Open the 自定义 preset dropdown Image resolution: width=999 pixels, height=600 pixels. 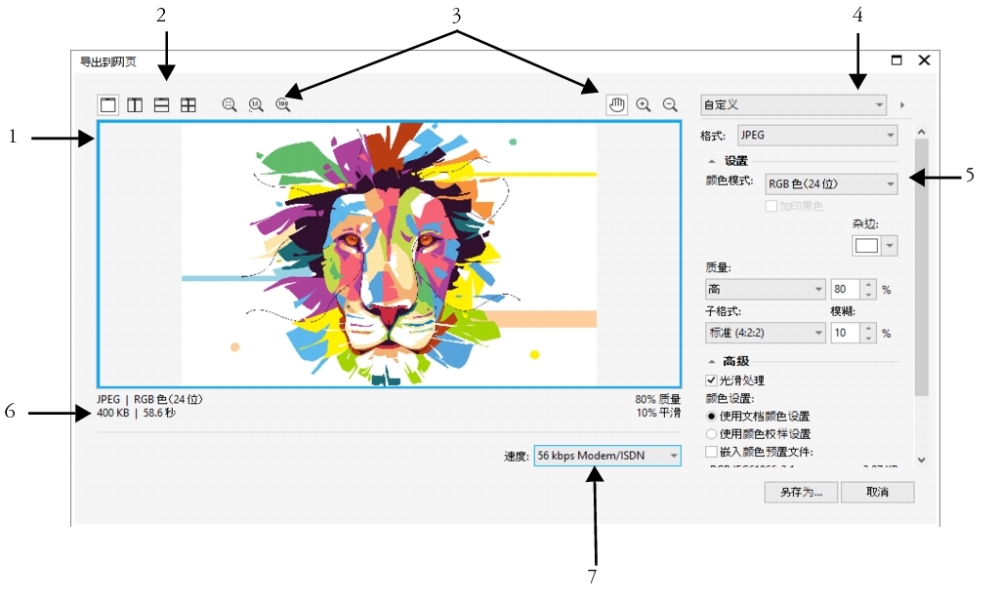pos(879,104)
